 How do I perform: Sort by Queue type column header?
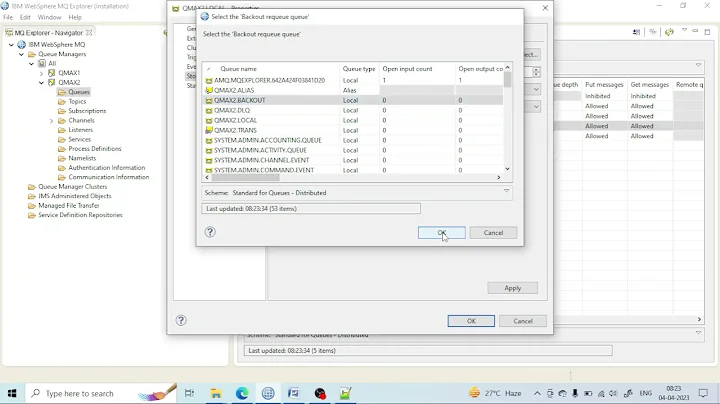click(x=359, y=69)
